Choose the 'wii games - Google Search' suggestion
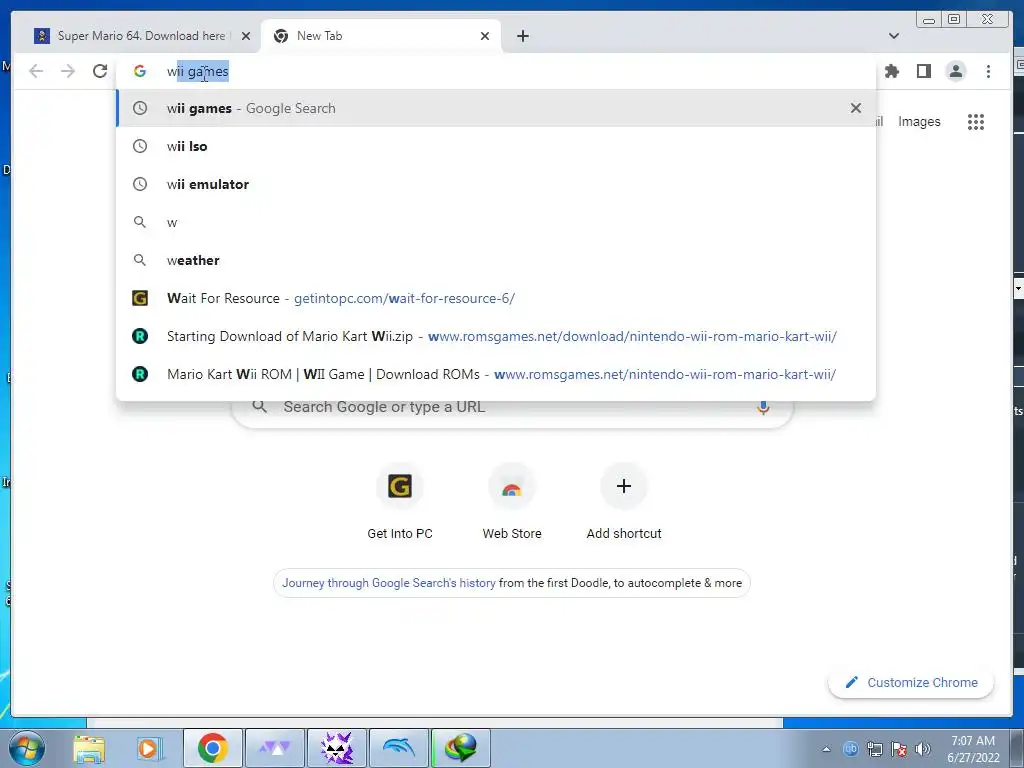 pos(496,108)
